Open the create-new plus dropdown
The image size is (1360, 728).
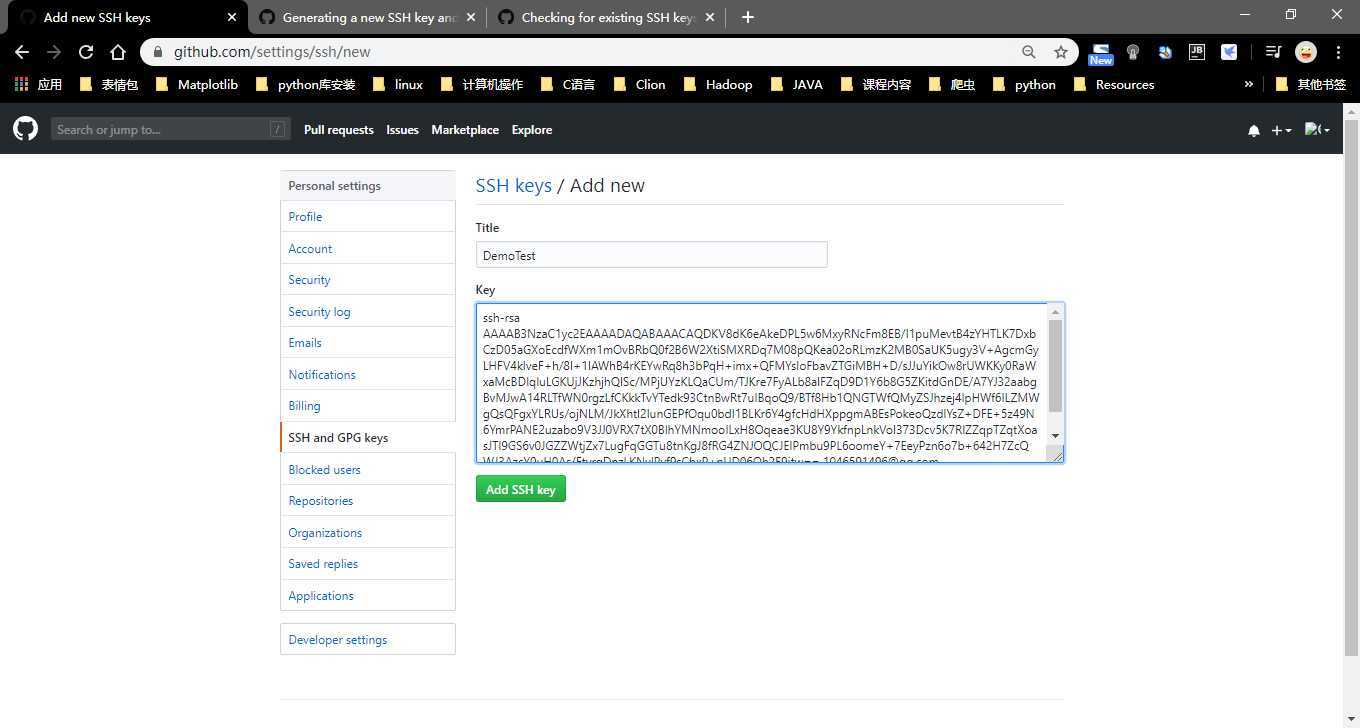coord(1281,130)
